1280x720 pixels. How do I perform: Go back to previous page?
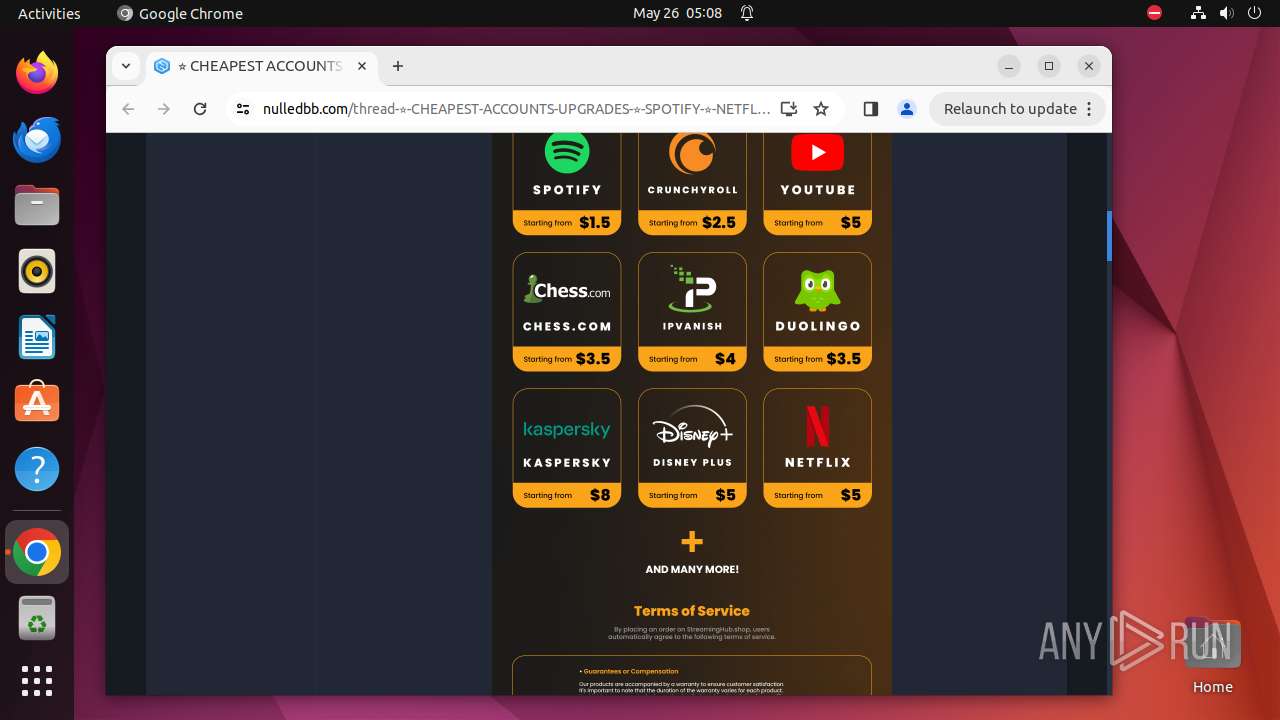tap(128, 109)
